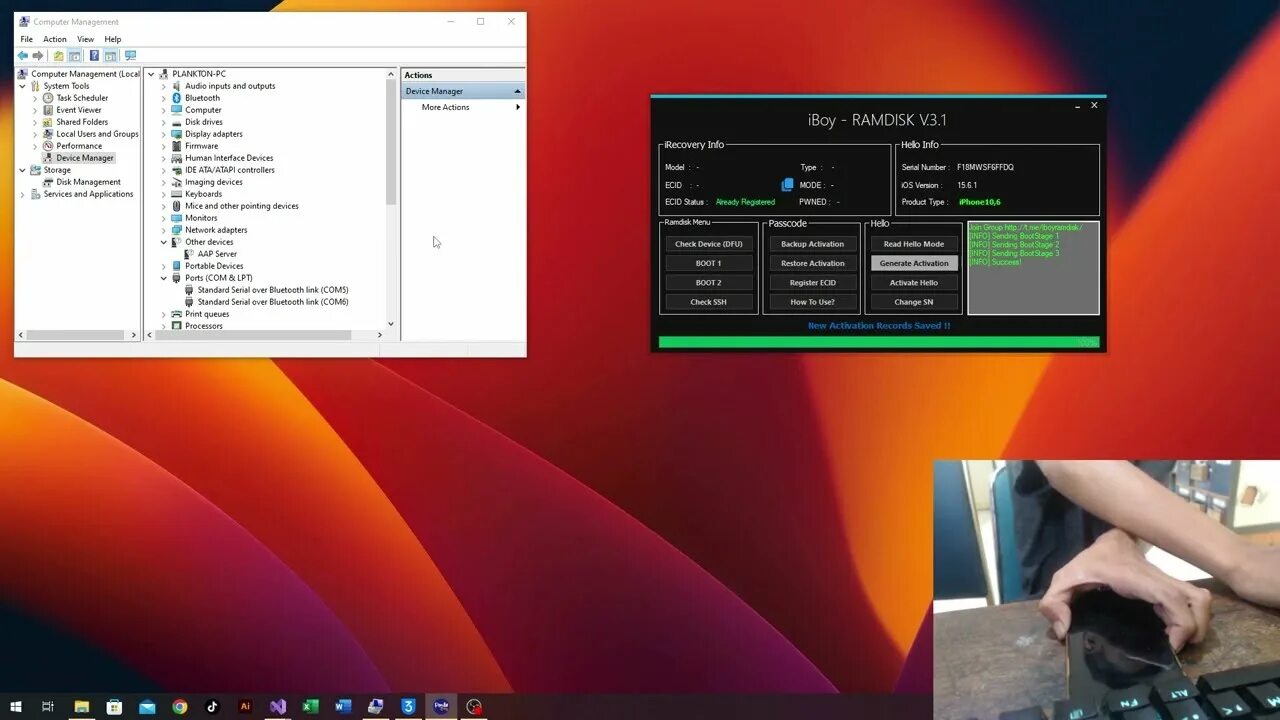Click the Task Scheduler clock icon
The image size is (1280, 720).
[x=48, y=98]
